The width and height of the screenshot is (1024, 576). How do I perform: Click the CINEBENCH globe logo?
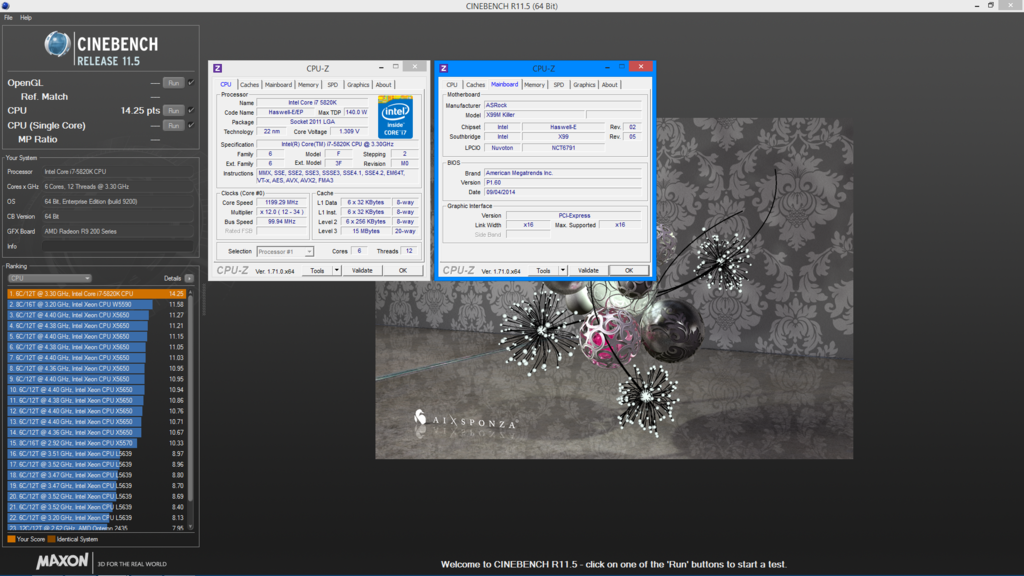(x=57, y=44)
